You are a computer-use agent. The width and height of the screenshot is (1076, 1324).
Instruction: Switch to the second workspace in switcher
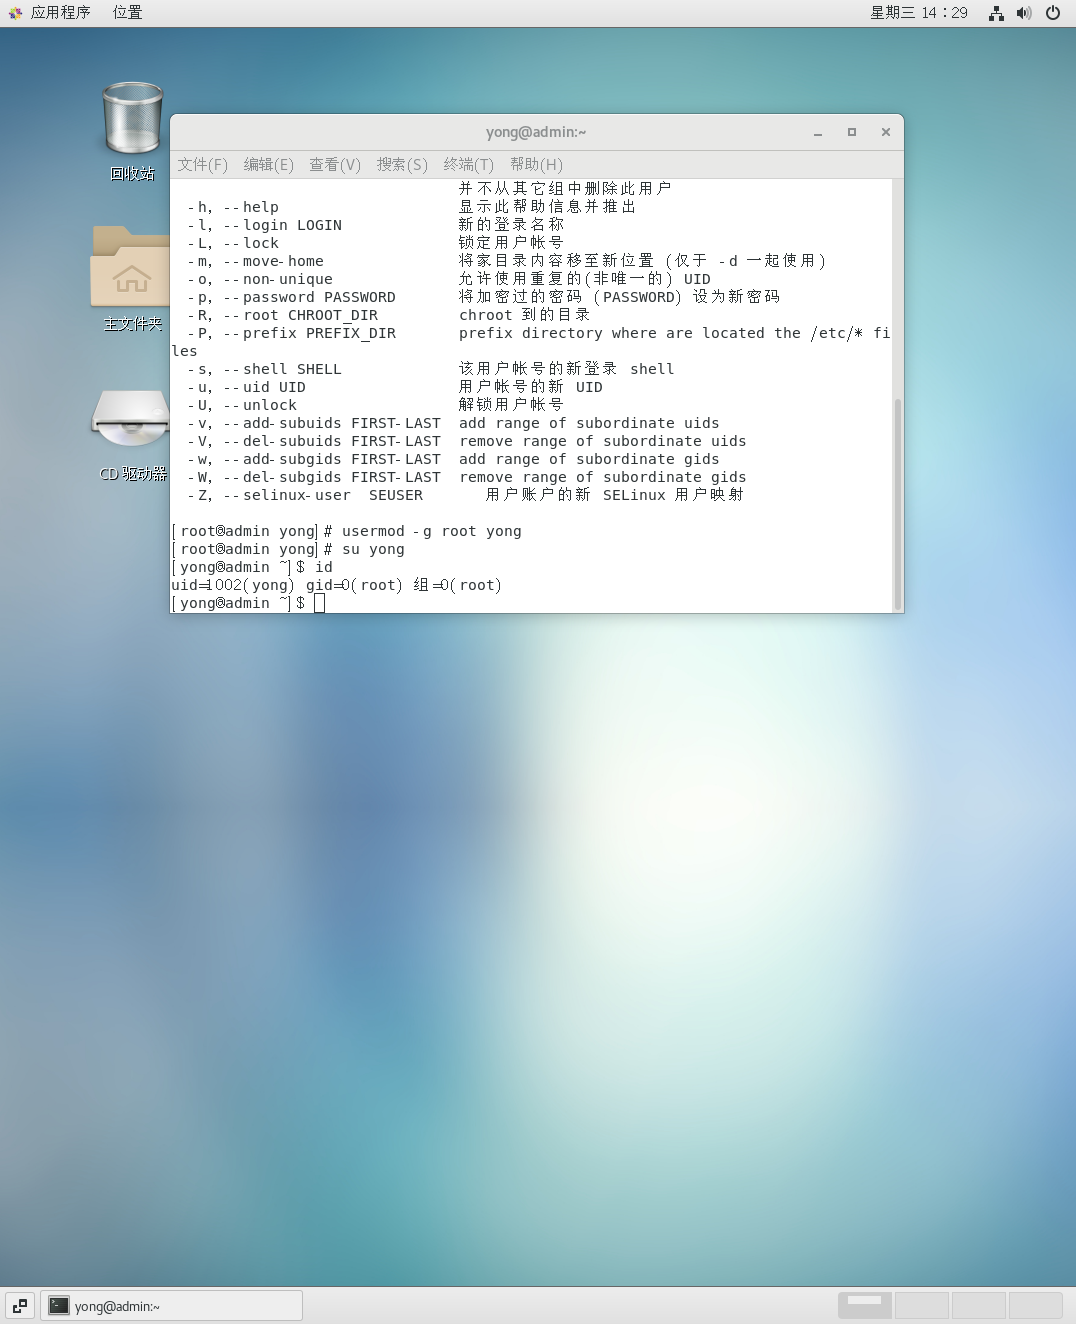pos(921,1305)
